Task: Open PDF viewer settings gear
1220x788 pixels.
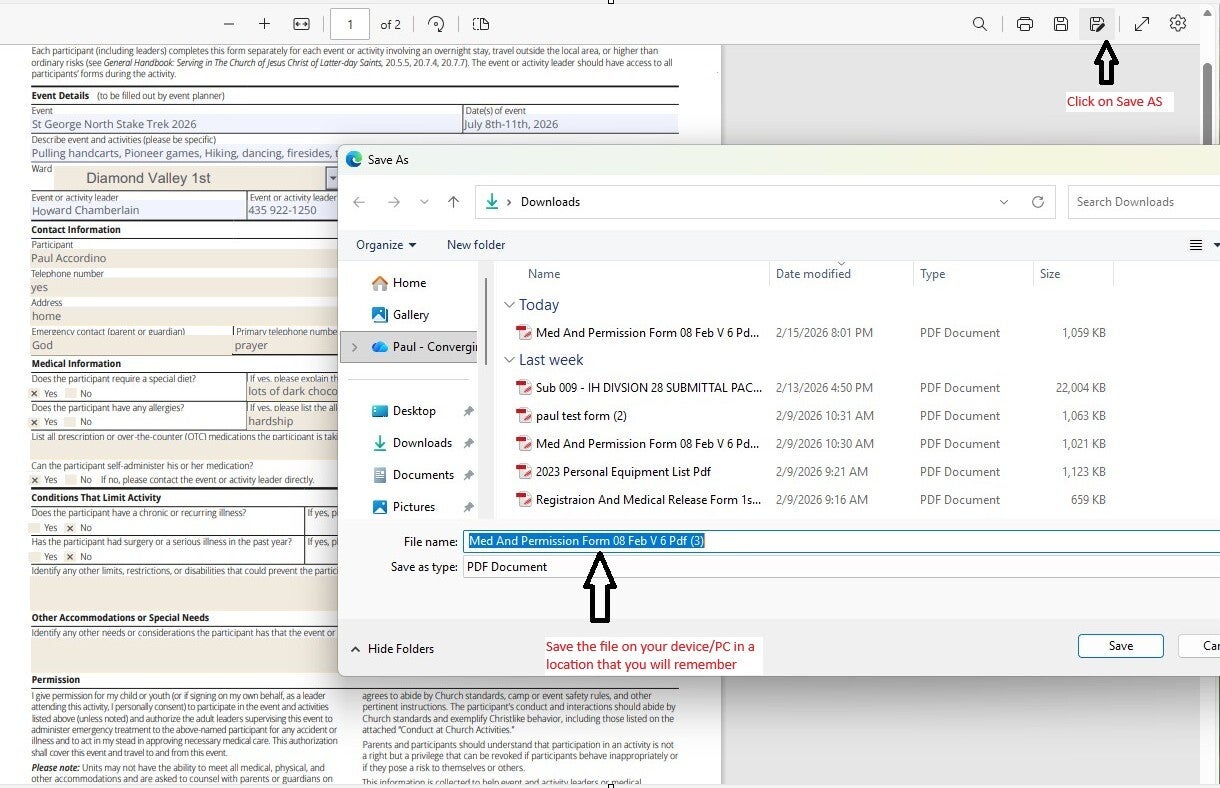Action: (x=1178, y=24)
